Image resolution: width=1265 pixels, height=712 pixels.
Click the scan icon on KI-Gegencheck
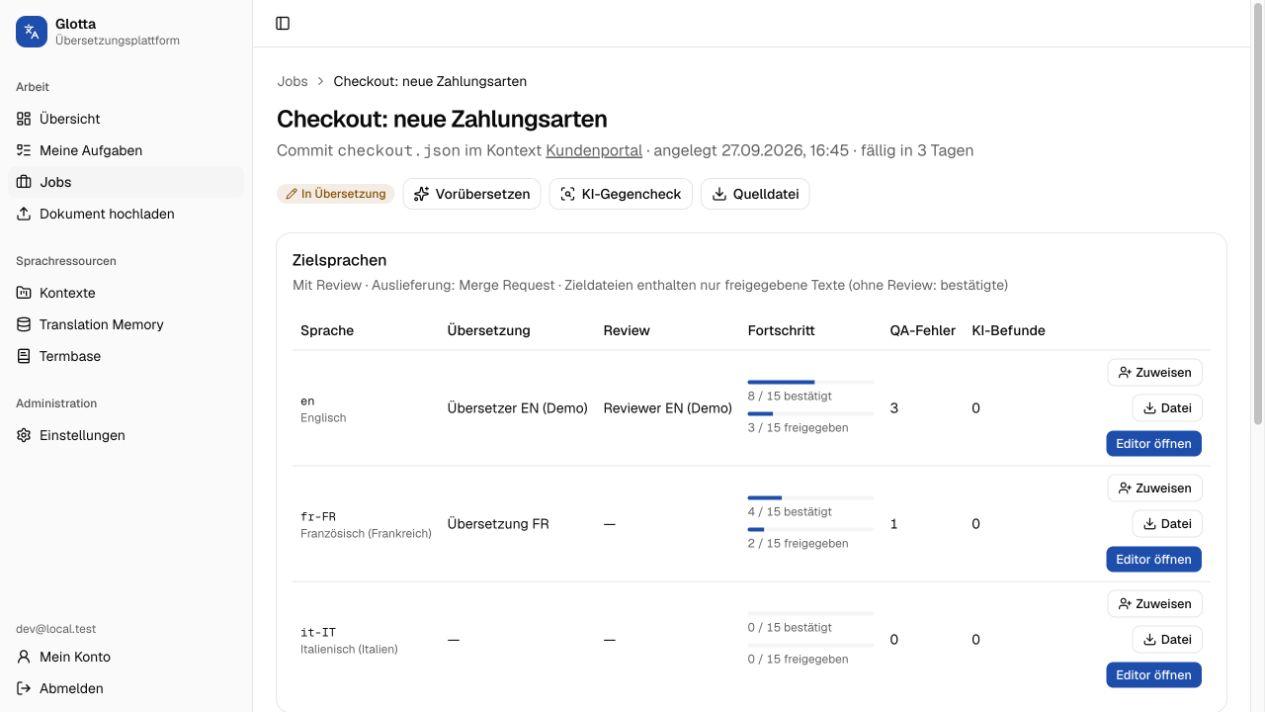point(568,194)
